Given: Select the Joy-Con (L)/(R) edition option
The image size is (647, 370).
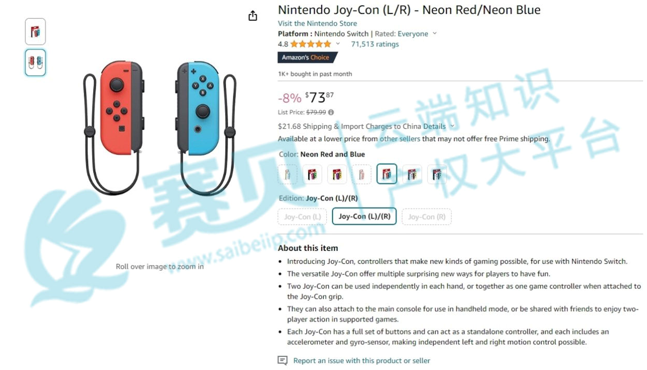Looking at the screenshot, I should pyautogui.click(x=364, y=216).
